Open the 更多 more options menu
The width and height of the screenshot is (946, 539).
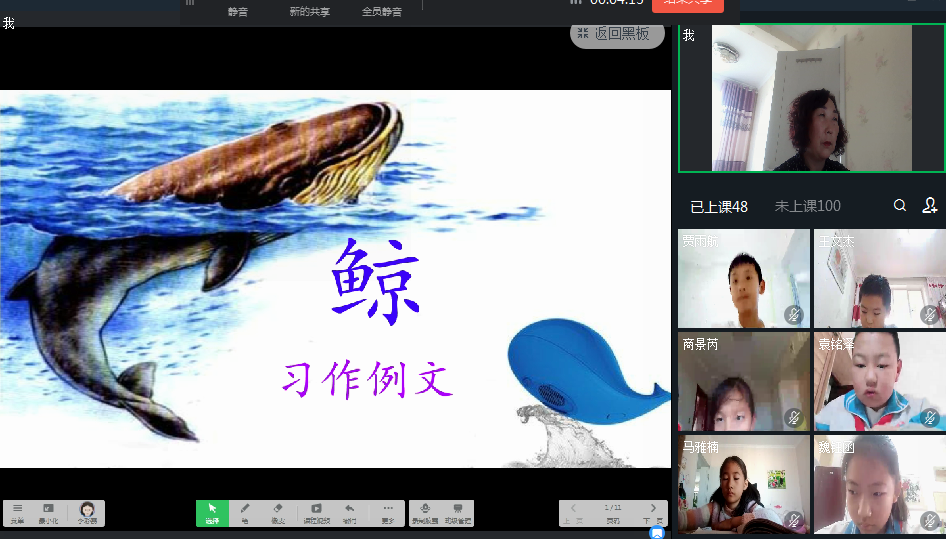(388, 512)
